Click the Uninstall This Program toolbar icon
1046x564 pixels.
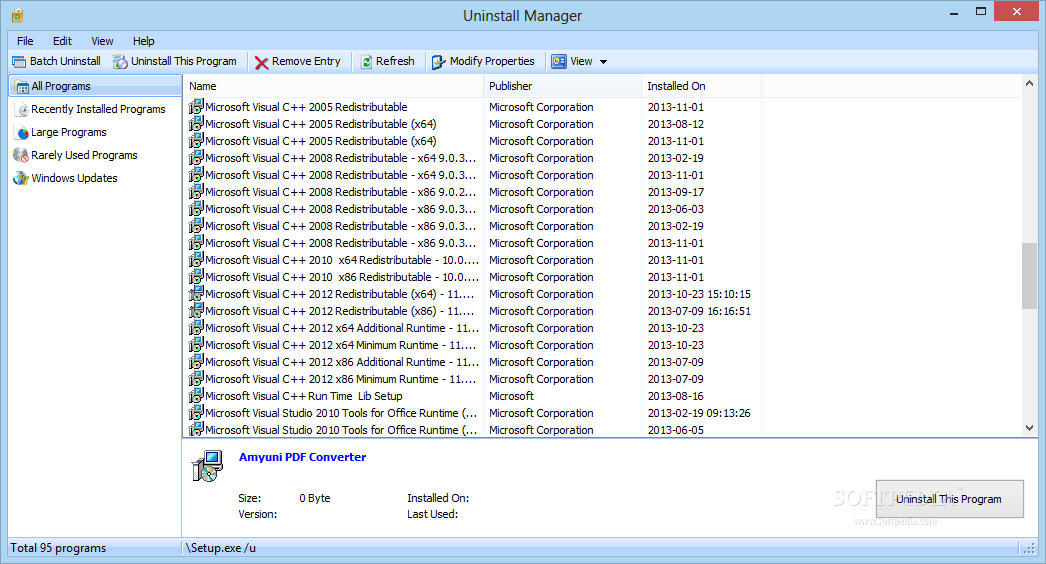point(120,61)
